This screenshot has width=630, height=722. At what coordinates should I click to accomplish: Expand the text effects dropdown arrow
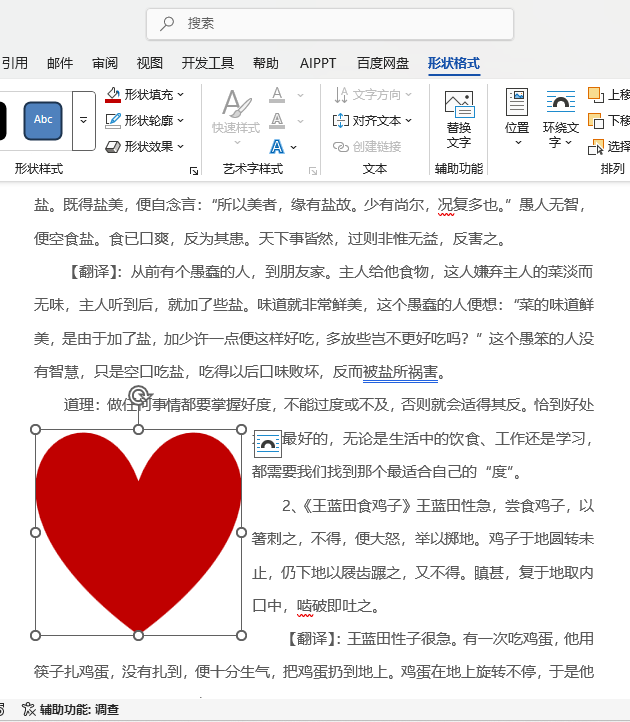[x=294, y=148]
